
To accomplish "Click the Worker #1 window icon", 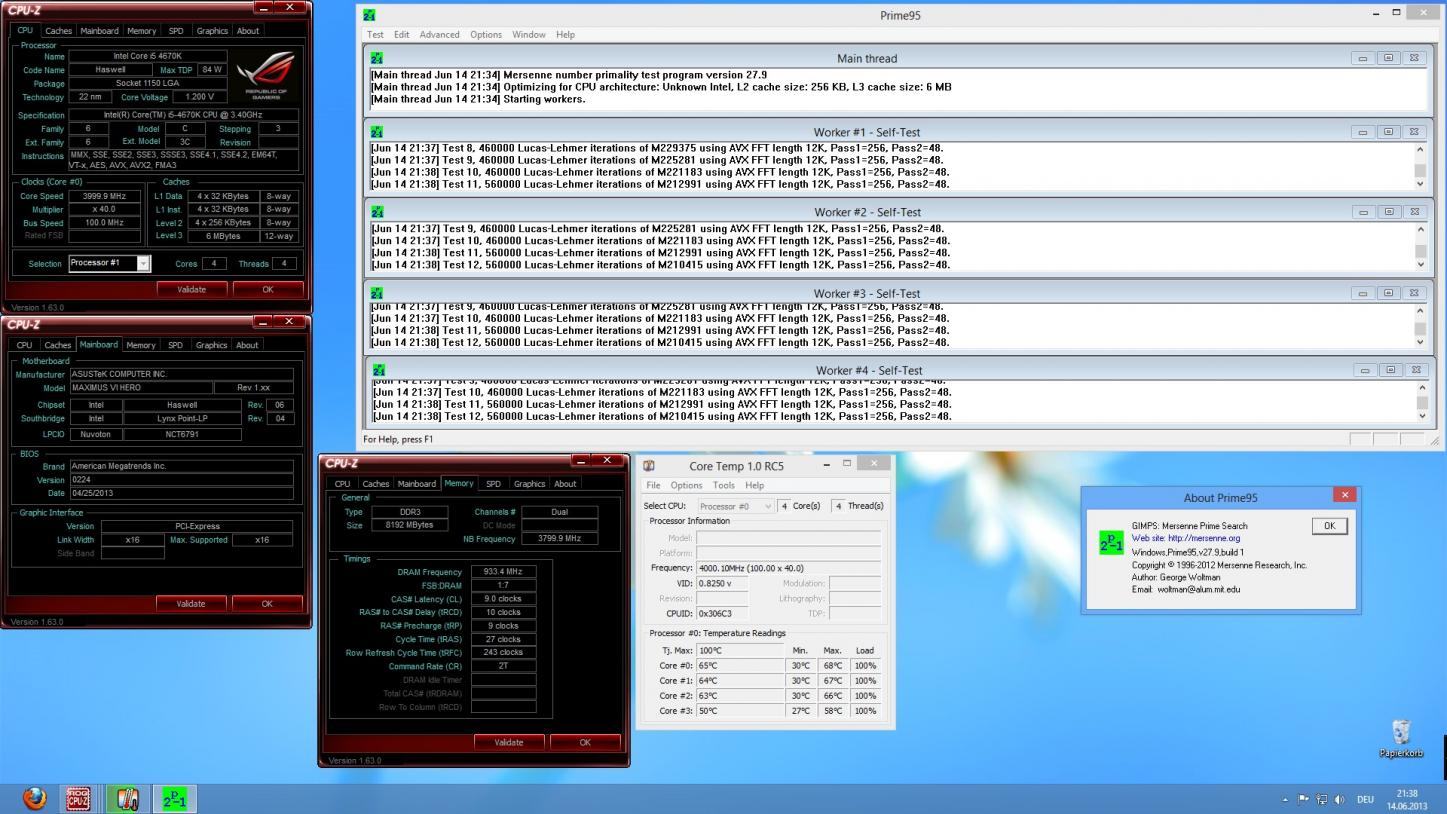I will pyautogui.click(x=376, y=132).
